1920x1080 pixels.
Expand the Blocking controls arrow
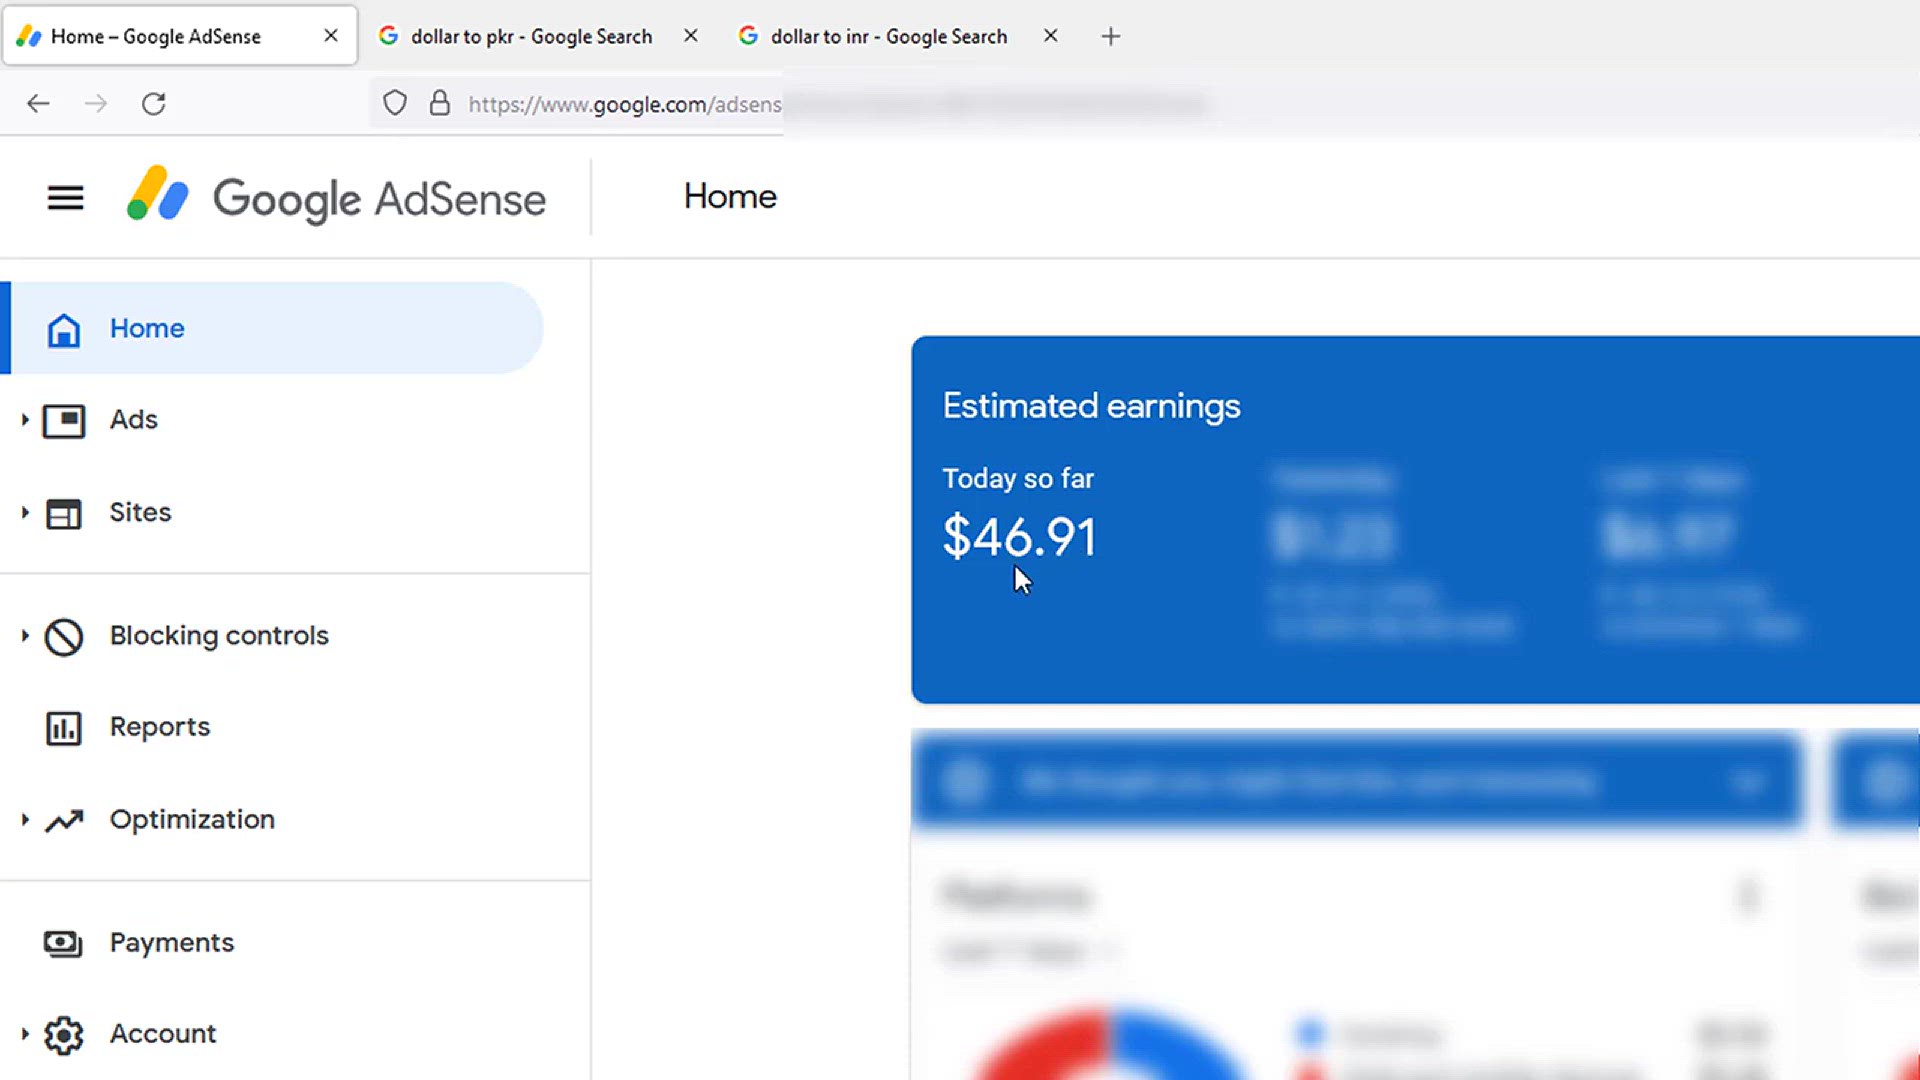pyautogui.click(x=25, y=636)
